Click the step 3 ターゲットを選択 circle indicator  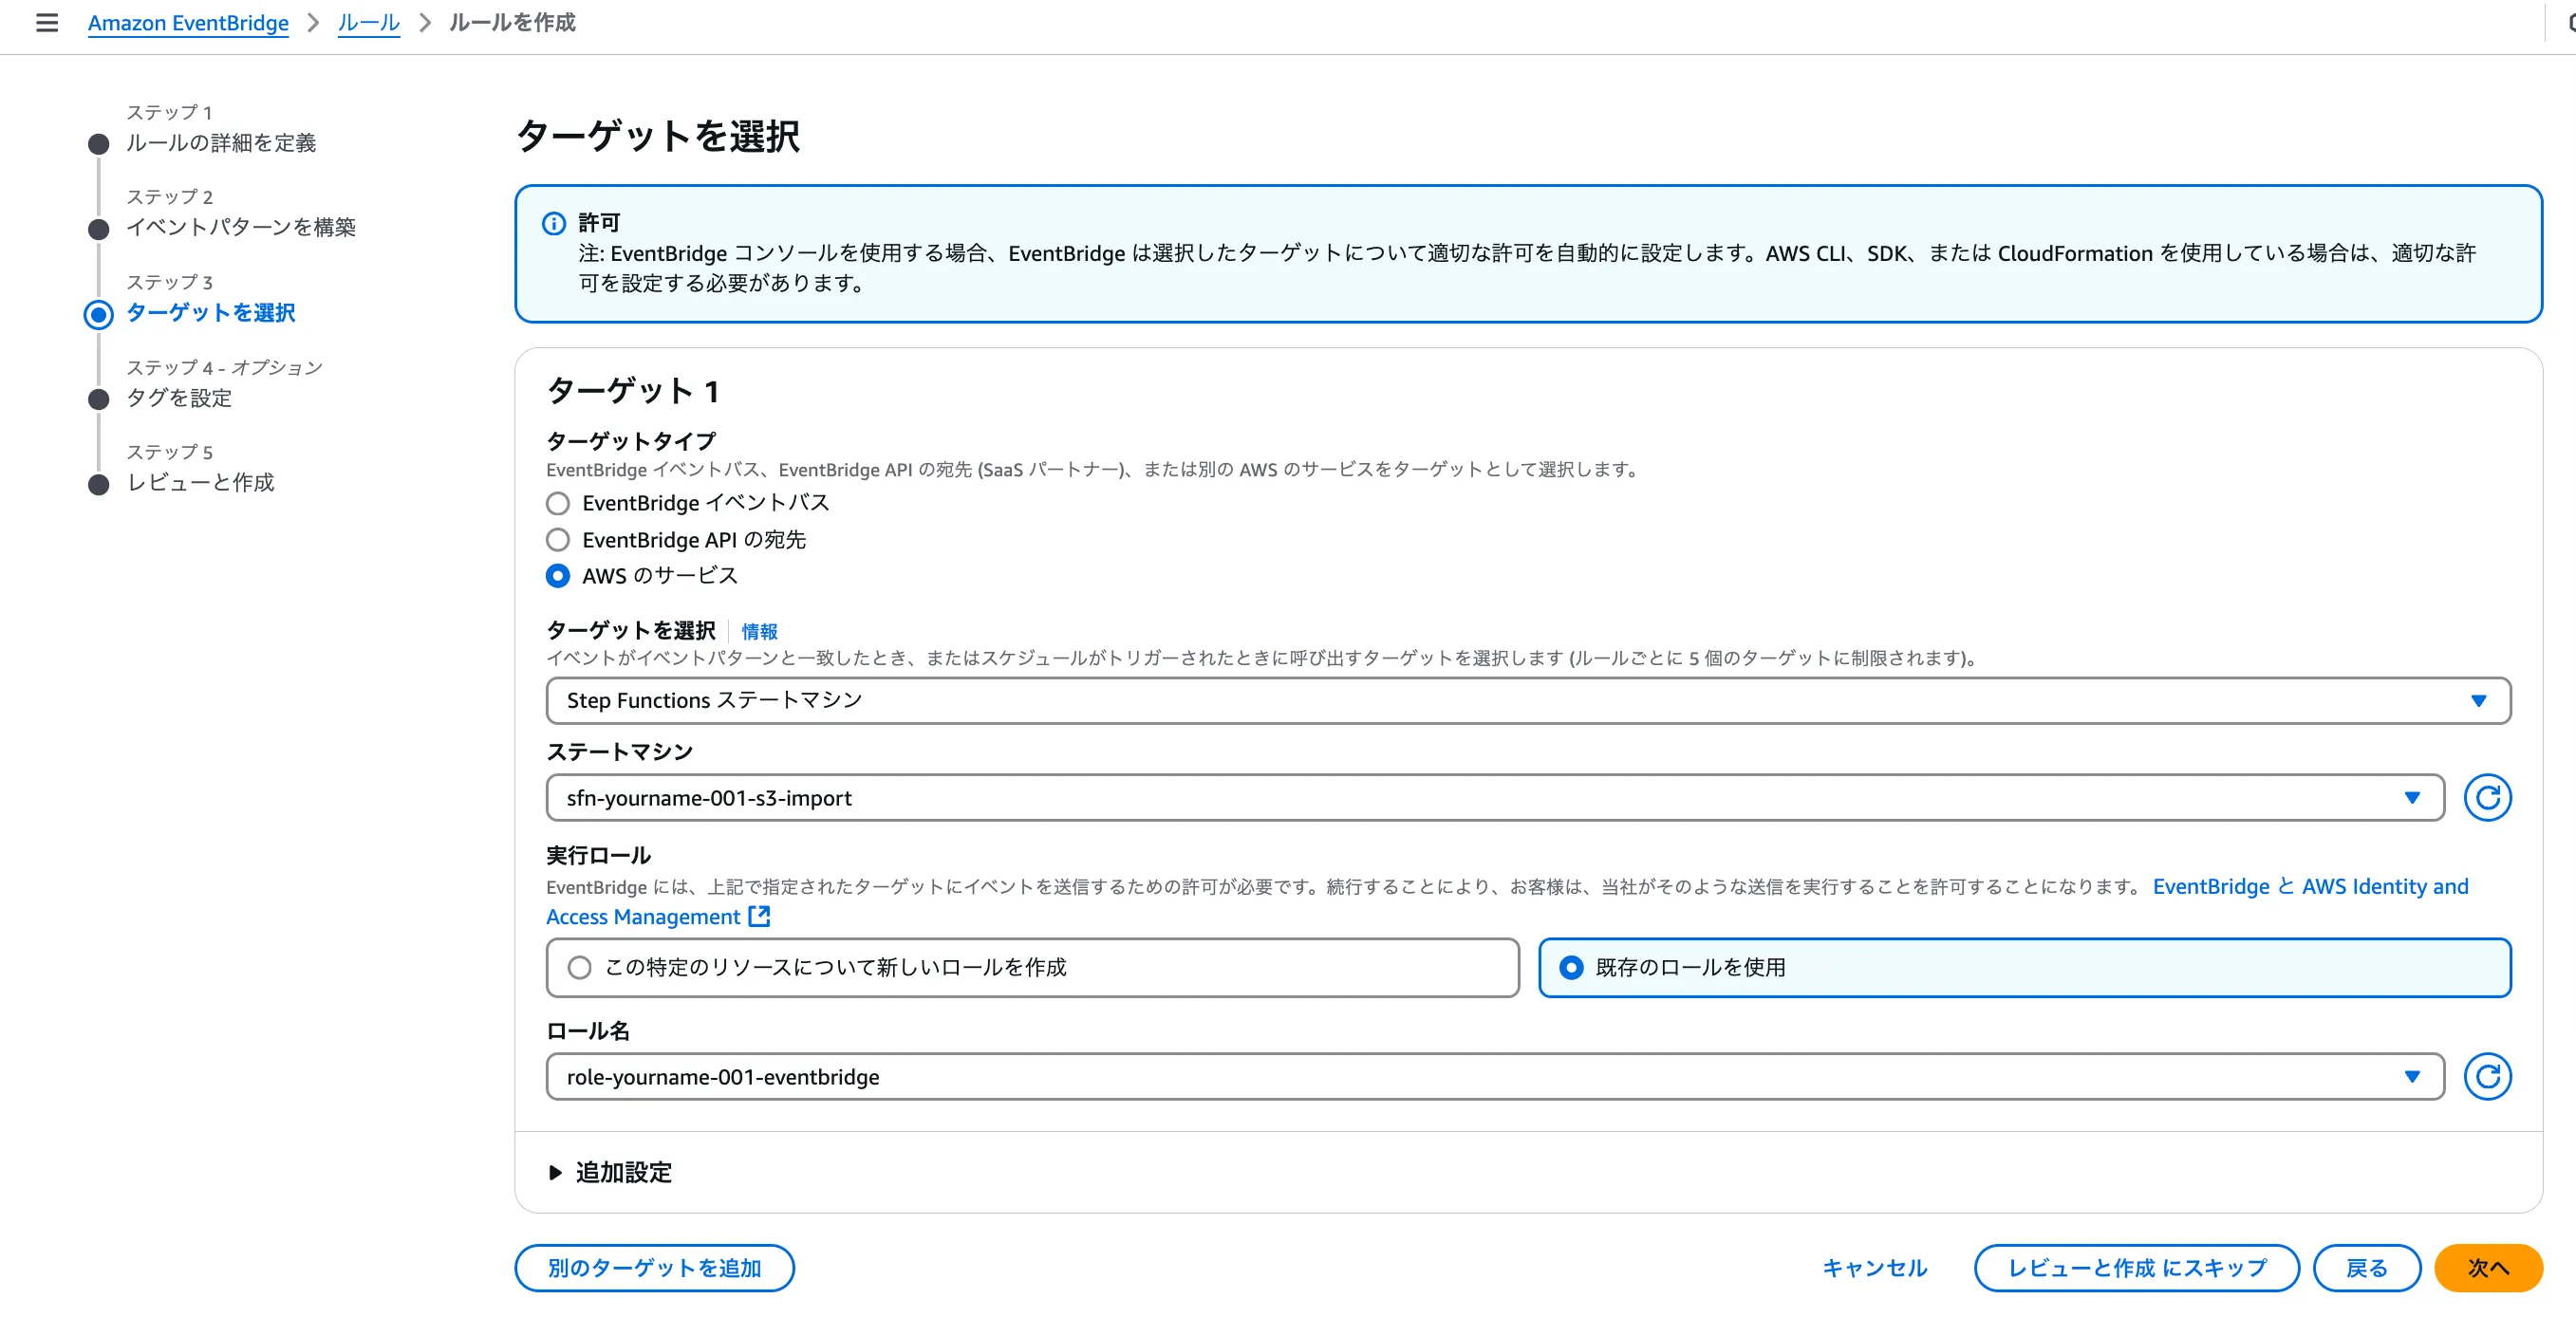tap(98, 314)
